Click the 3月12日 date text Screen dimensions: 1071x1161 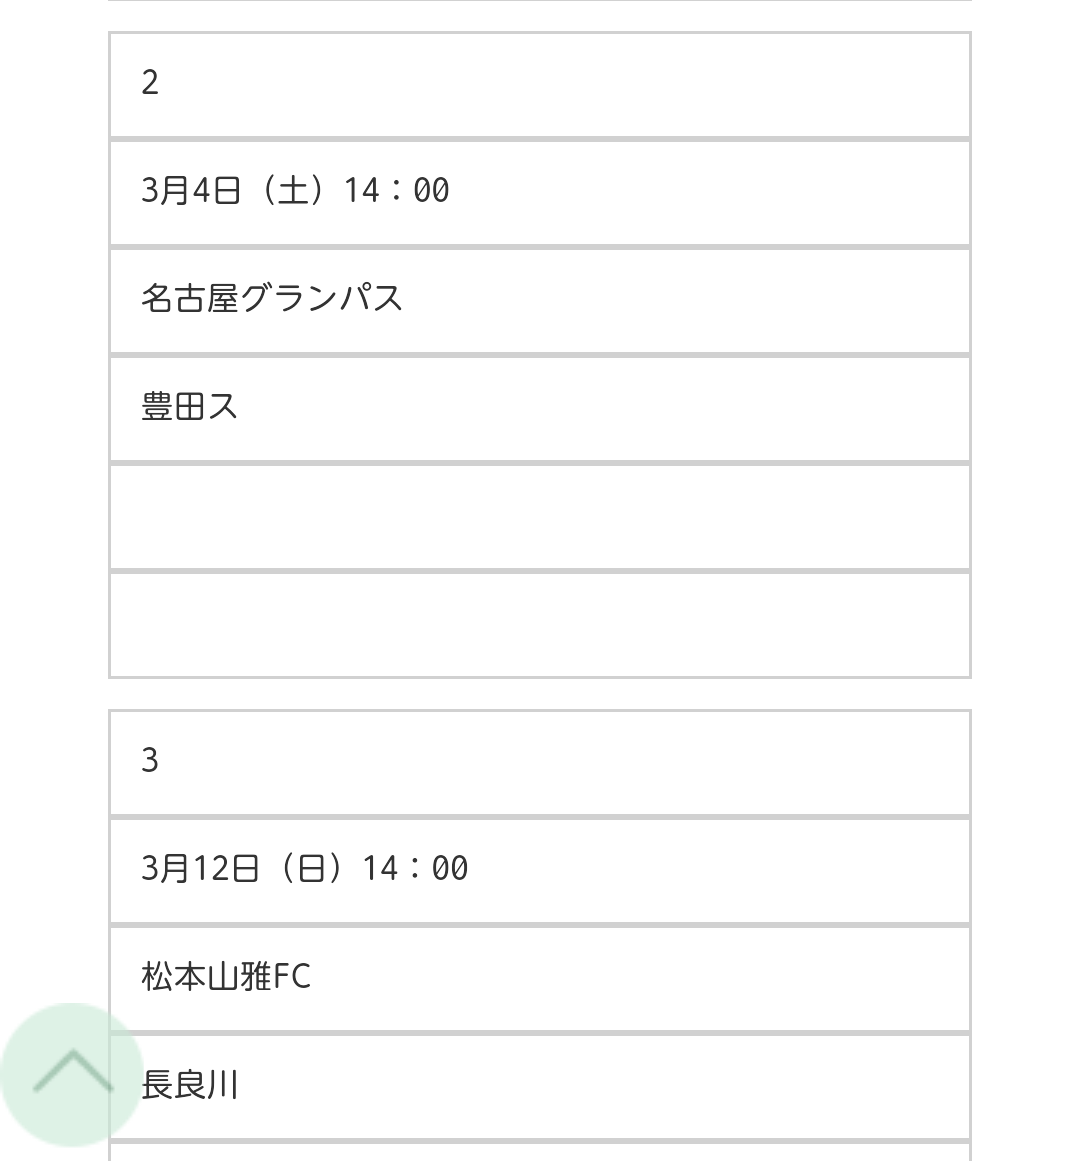pyautogui.click(x=200, y=869)
